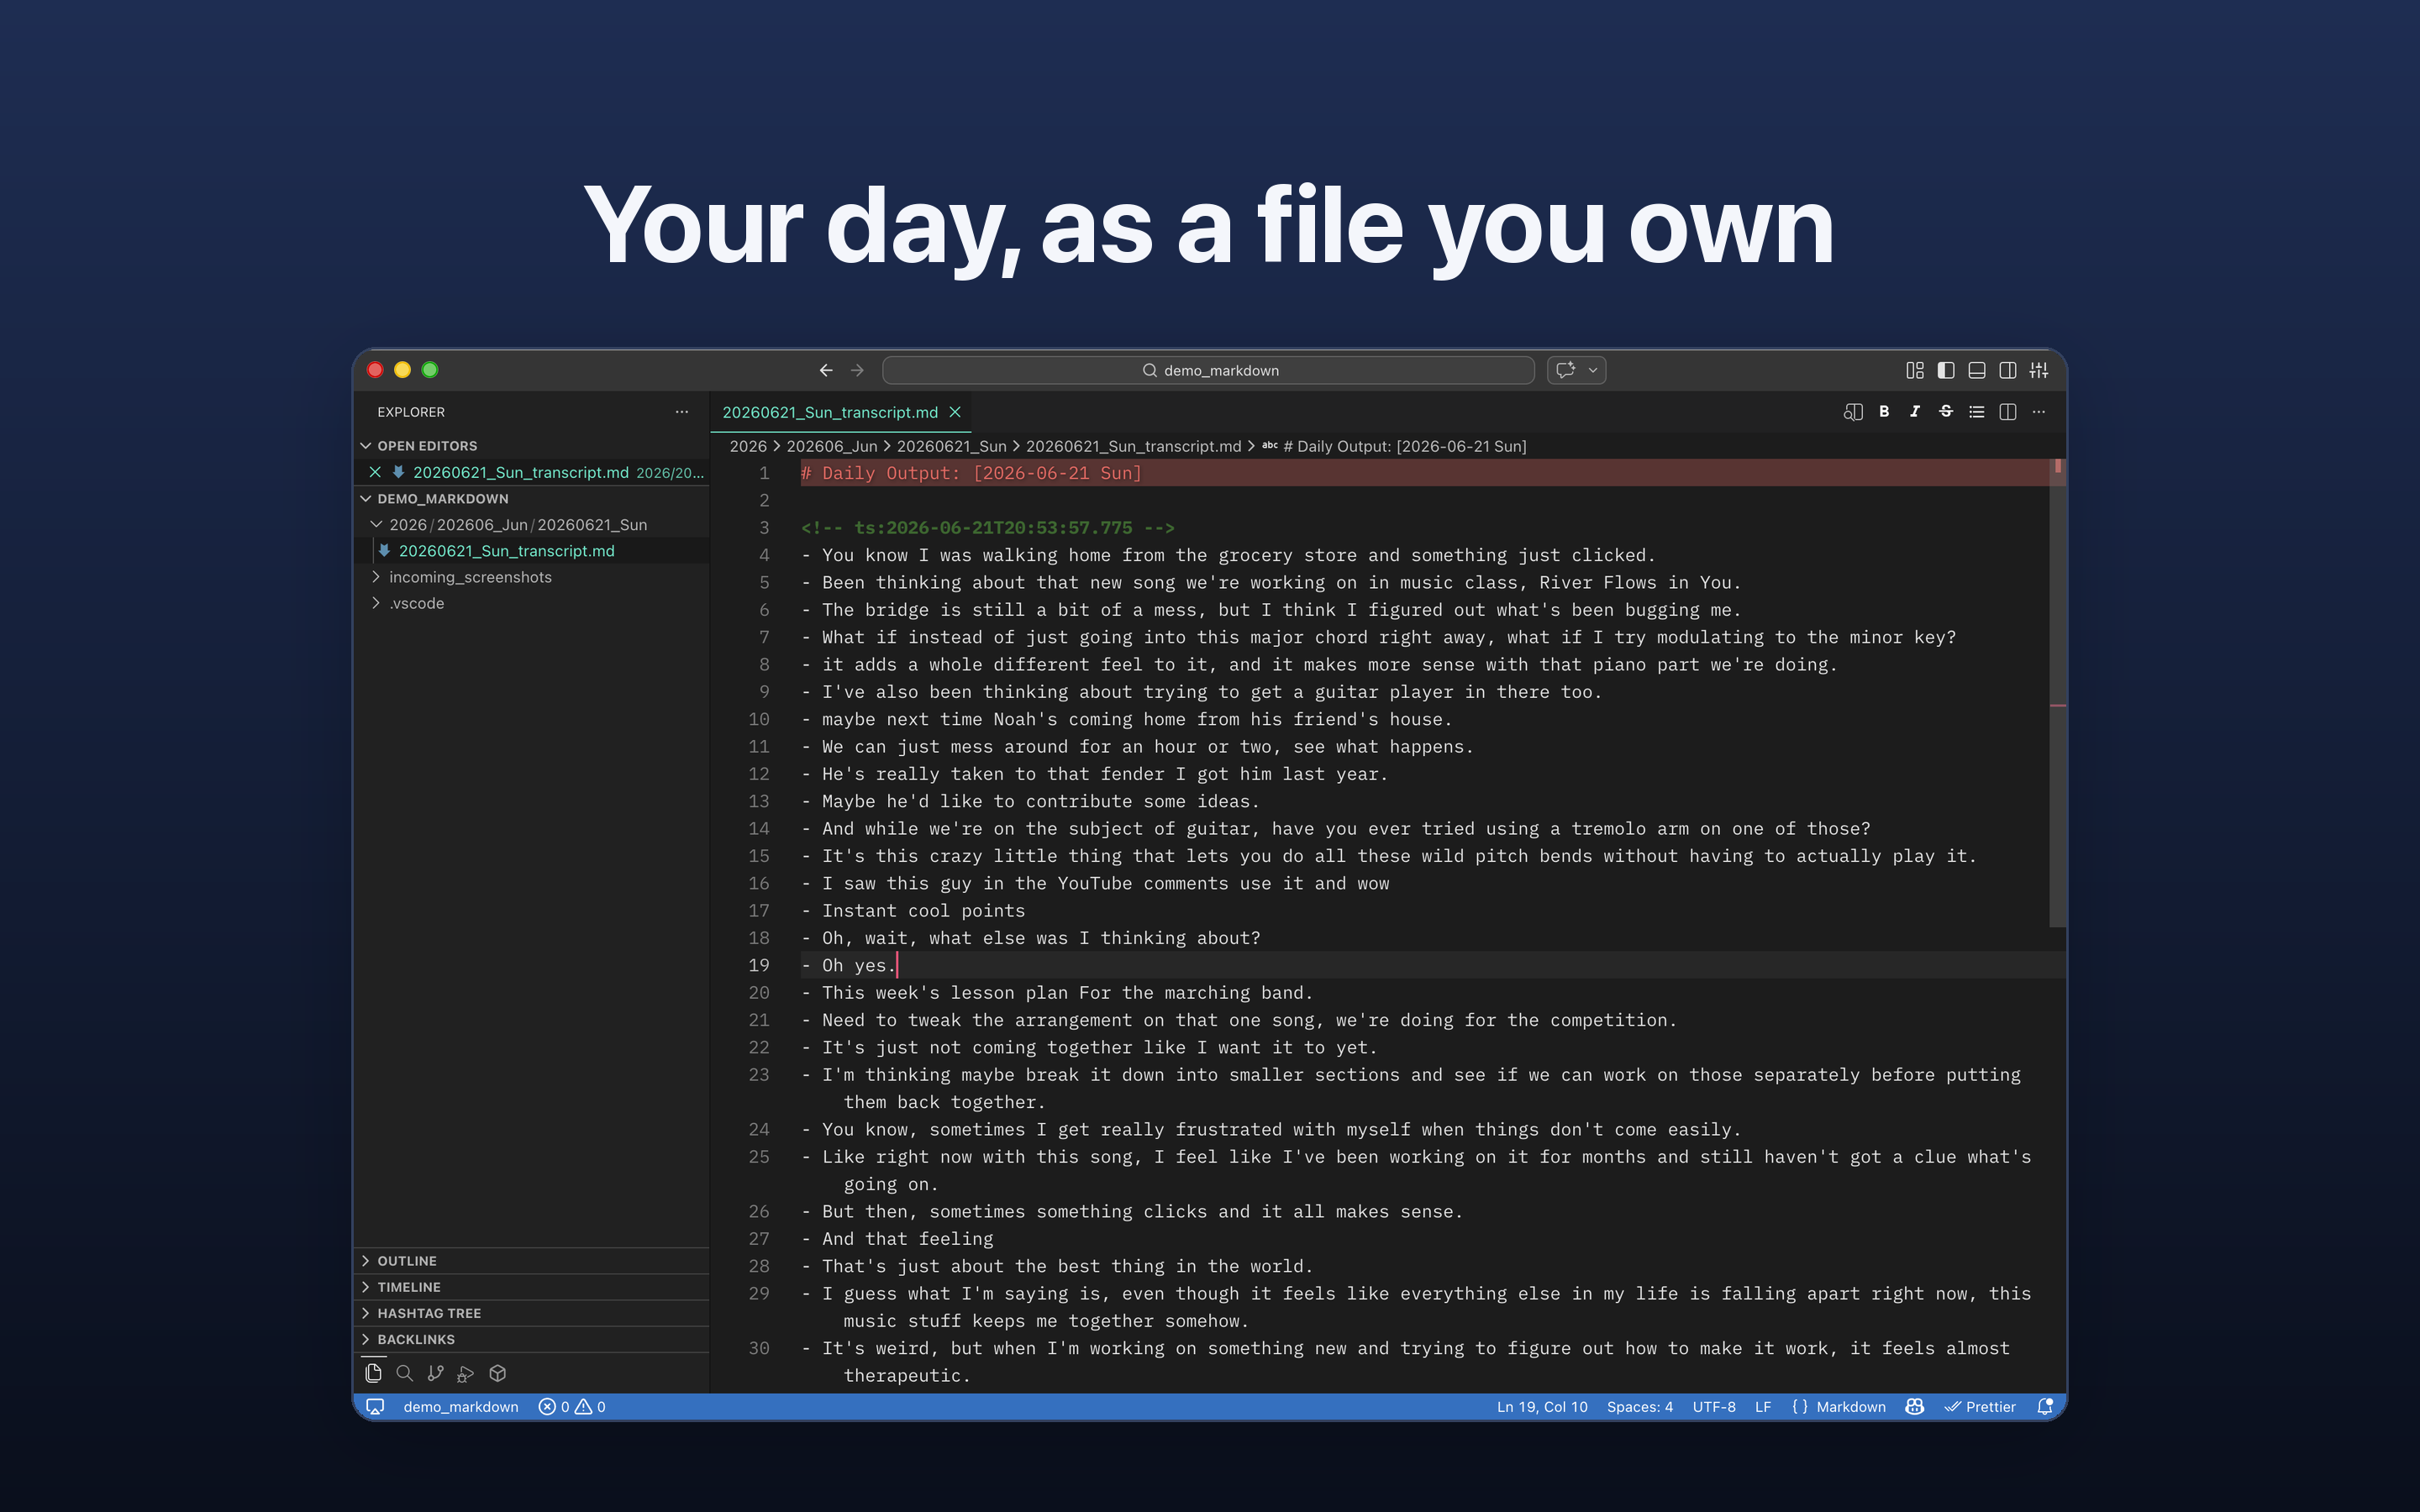Open the Source Control view icon
2420x1512 pixels.
tap(435, 1373)
